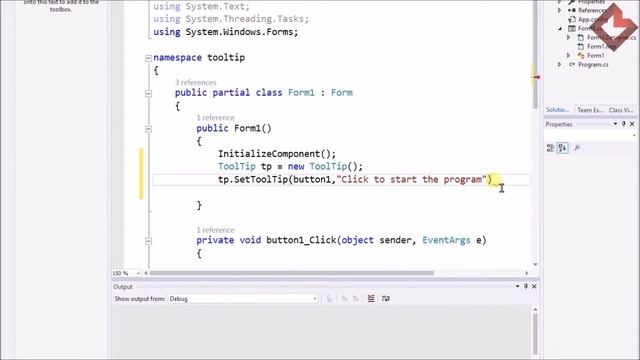This screenshot has height=360, width=640.
Task: Click tp.SetToolTip in the code
Action: [x=253, y=180]
